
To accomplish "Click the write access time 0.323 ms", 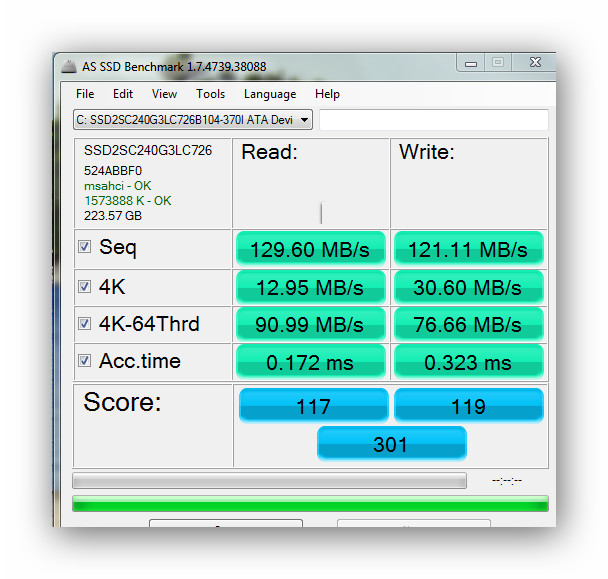I will click(469, 361).
